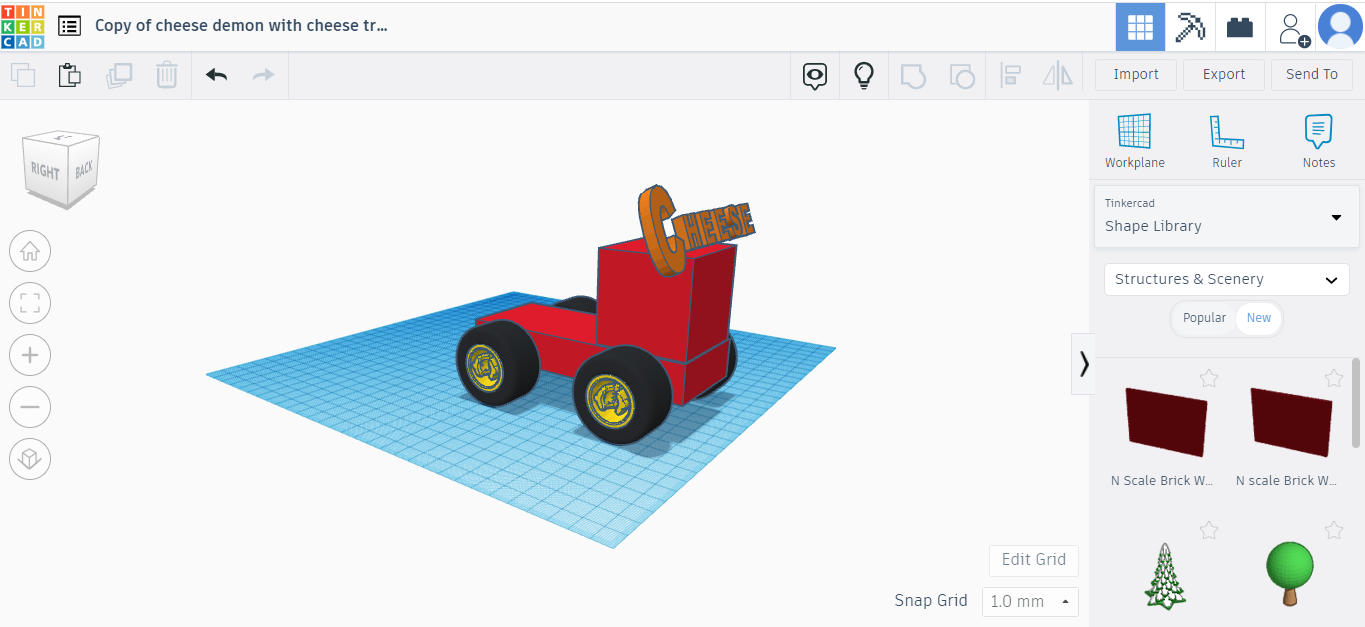Invite people to design icon
Screen dimensions: 1365x627
click(1293, 27)
